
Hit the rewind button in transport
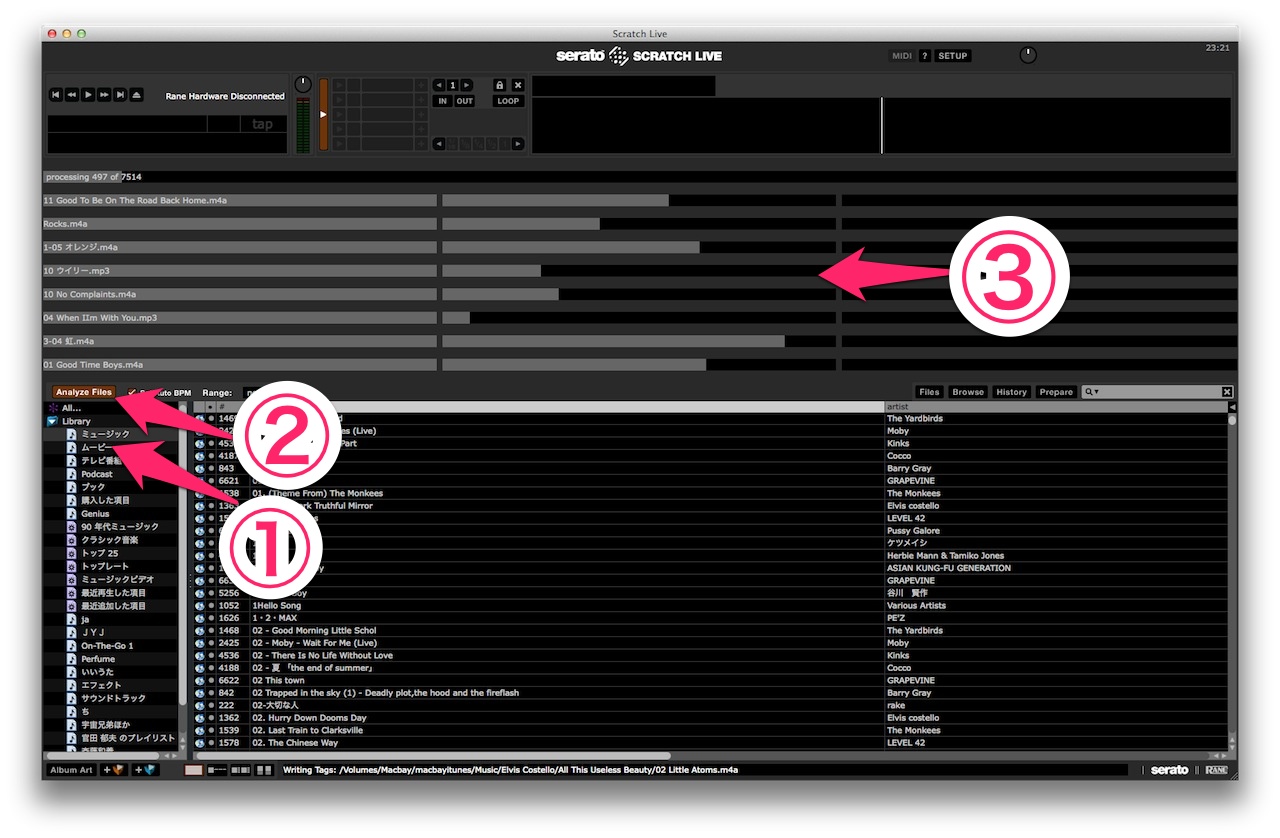tap(72, 95)
